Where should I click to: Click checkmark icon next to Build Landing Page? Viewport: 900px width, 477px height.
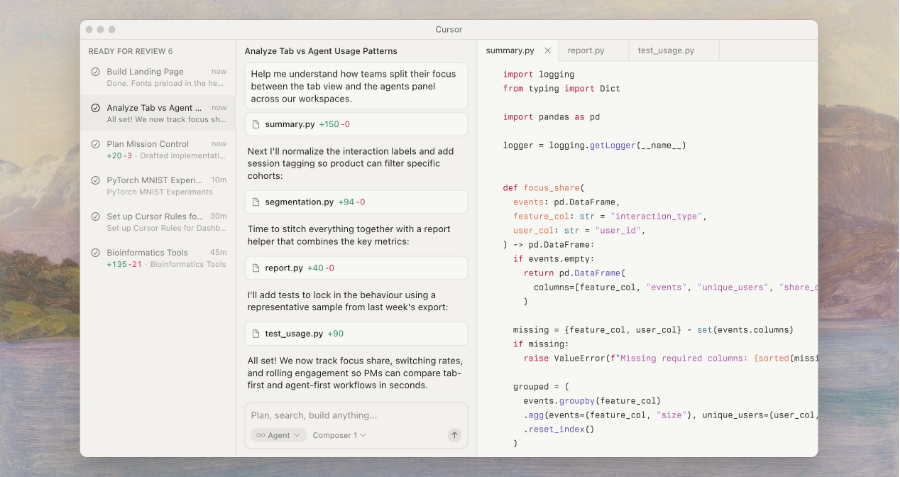95,72
